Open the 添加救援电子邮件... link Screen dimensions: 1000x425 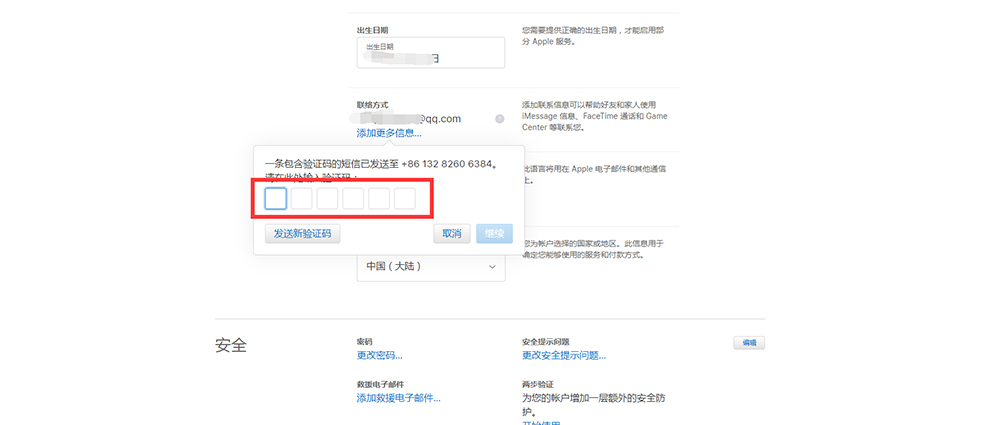398,398
